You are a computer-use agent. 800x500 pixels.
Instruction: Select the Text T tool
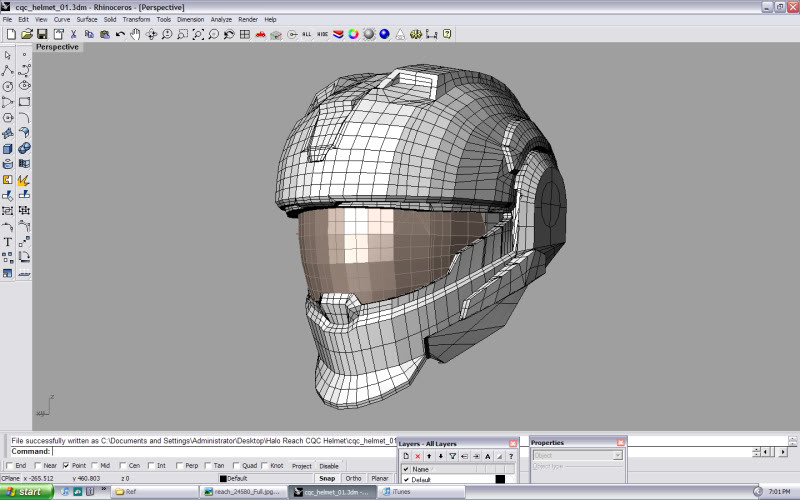click(8, 242)
